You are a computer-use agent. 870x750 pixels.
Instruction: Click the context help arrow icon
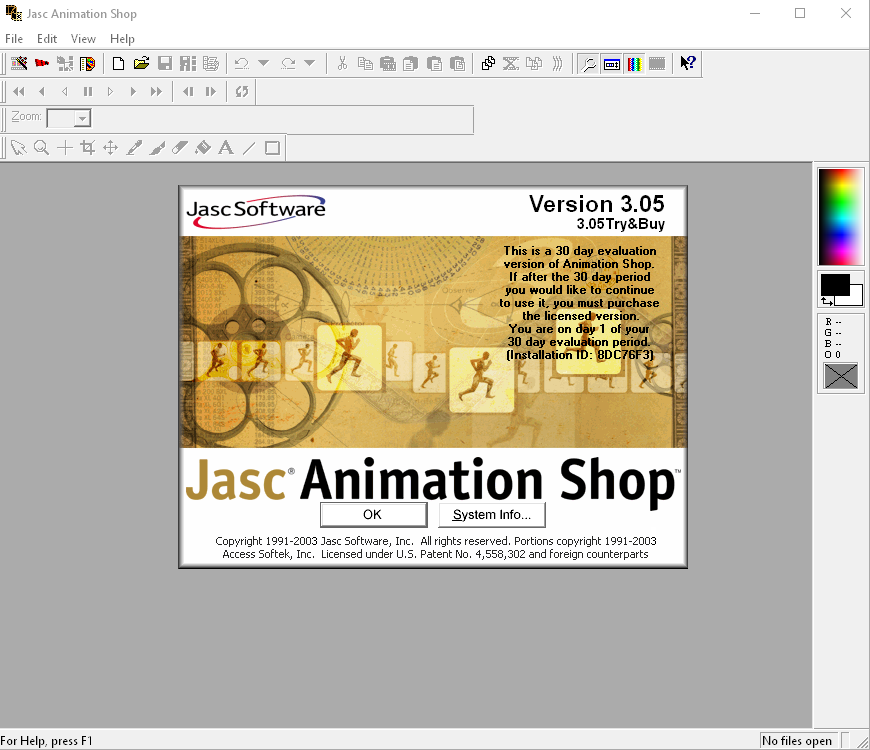[688, 63]
